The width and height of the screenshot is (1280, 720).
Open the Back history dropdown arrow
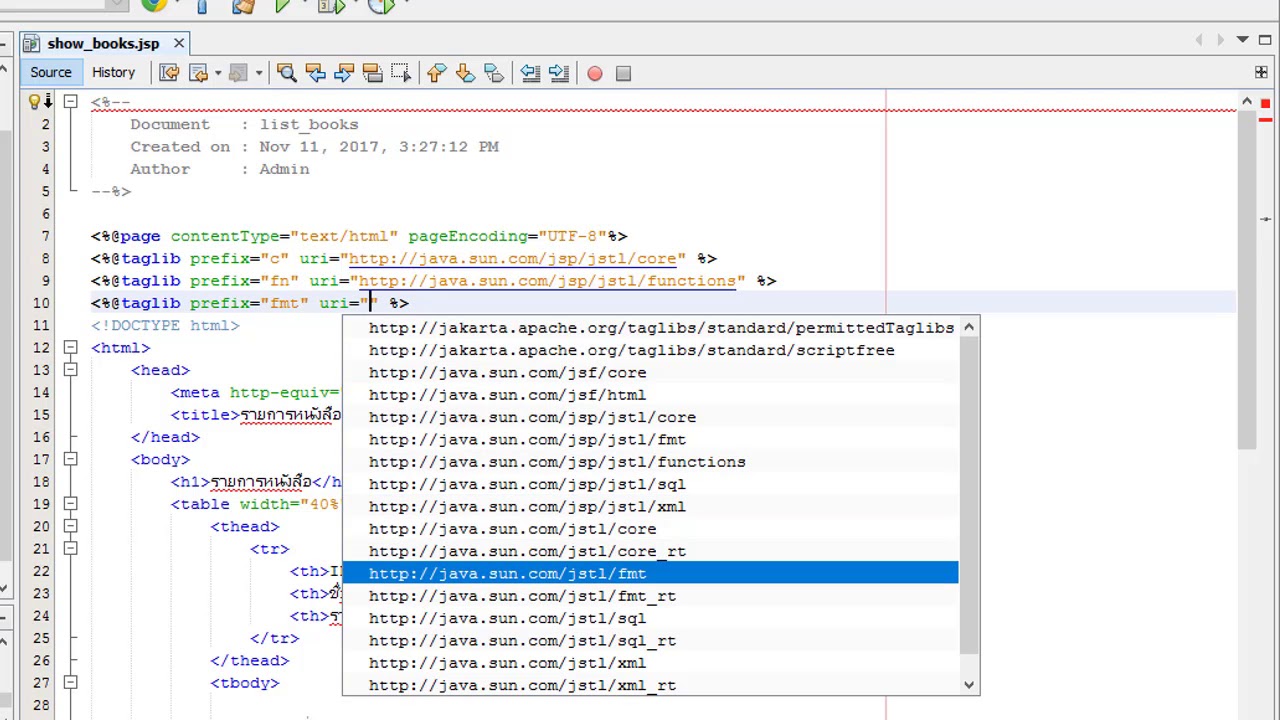pyautogui.click(x=217, y=73)
